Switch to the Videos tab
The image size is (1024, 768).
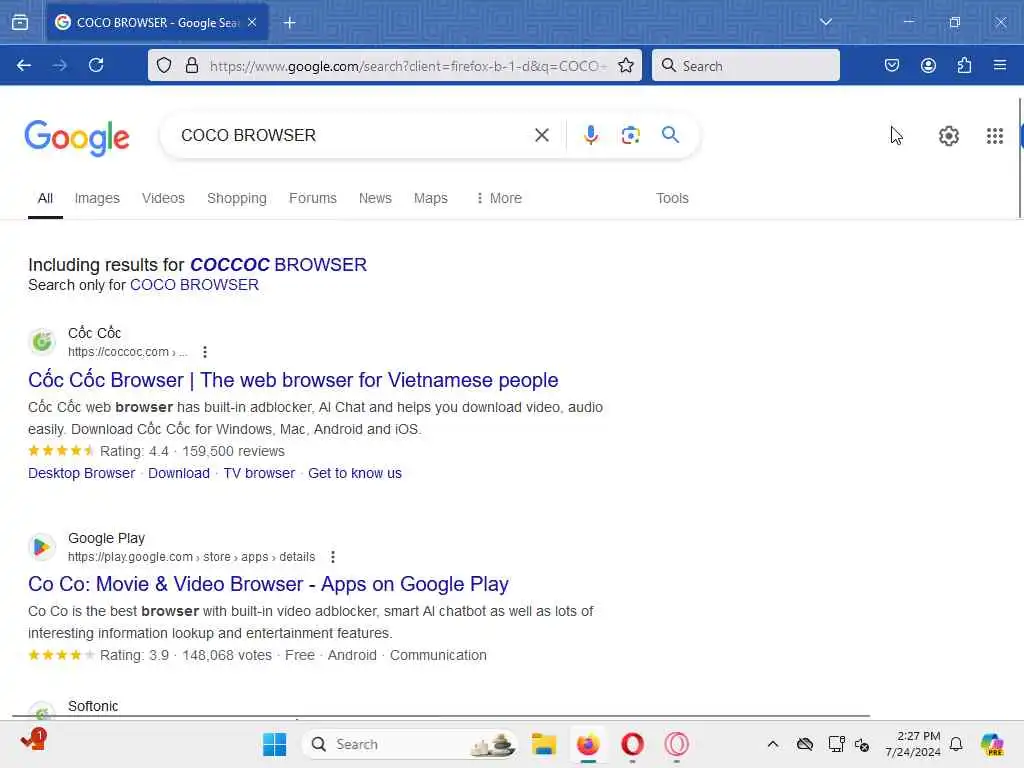coord(163,199)
